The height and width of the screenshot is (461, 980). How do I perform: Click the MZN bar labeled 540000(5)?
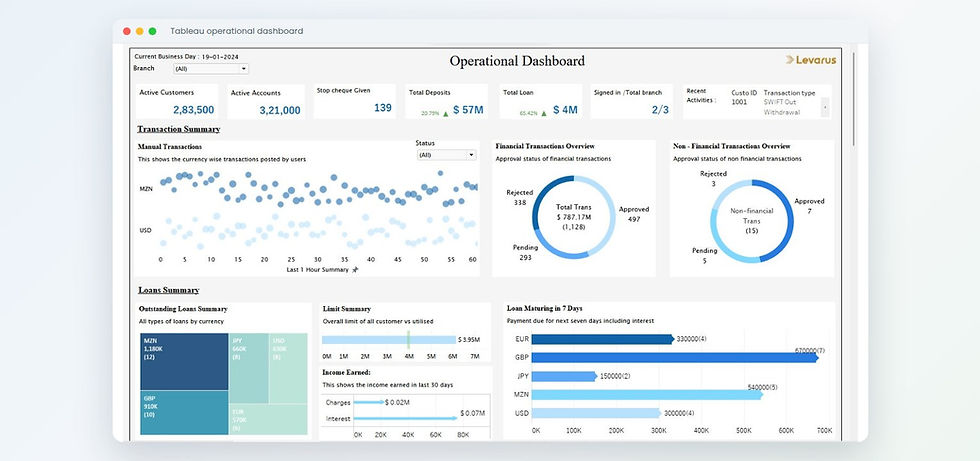coord(648,395)
